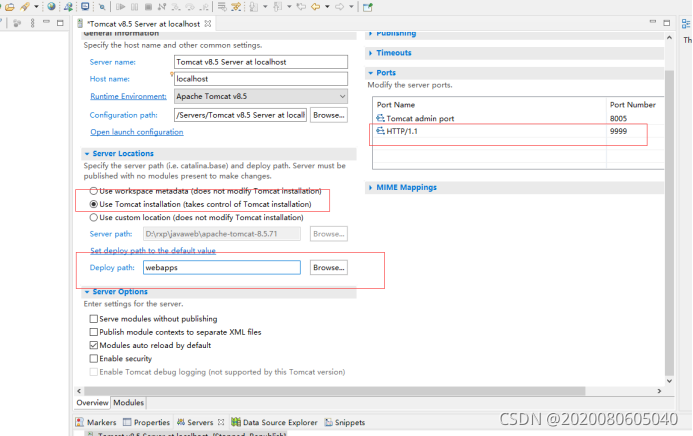Viewport: 693px width, 436px height.
Task: Close the Servers view tab
Action: [221, 422]
